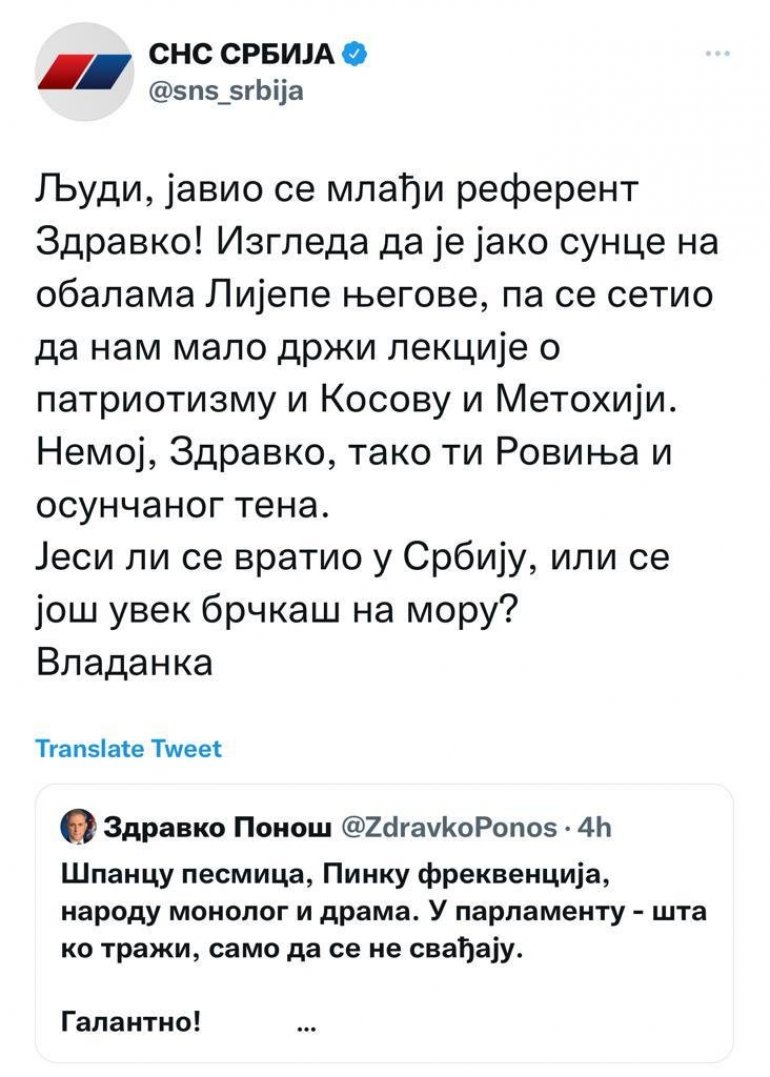The width and height of the screenshot is (770, 1077).
Task: Expand the truncated quoted tweet ellipsis
Action: pos(308,1025)
